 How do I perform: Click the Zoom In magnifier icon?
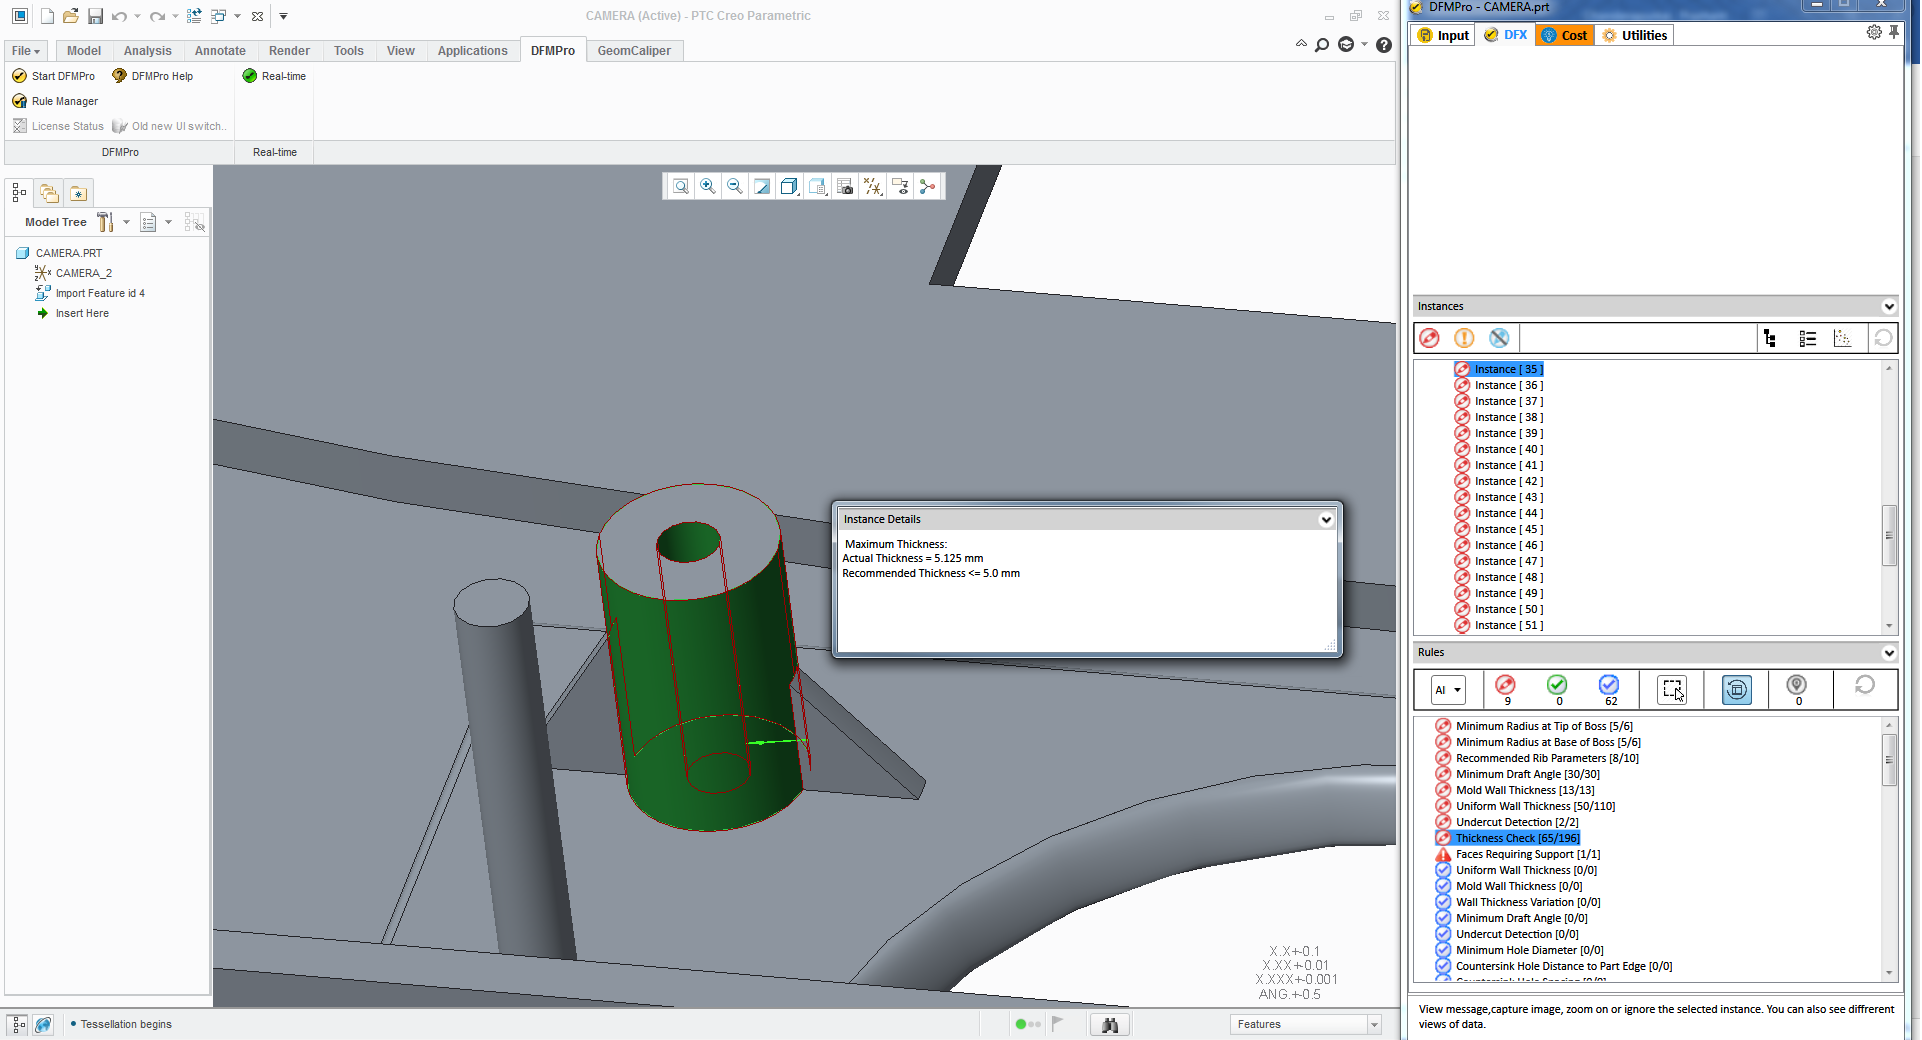[x=708, y=186]
